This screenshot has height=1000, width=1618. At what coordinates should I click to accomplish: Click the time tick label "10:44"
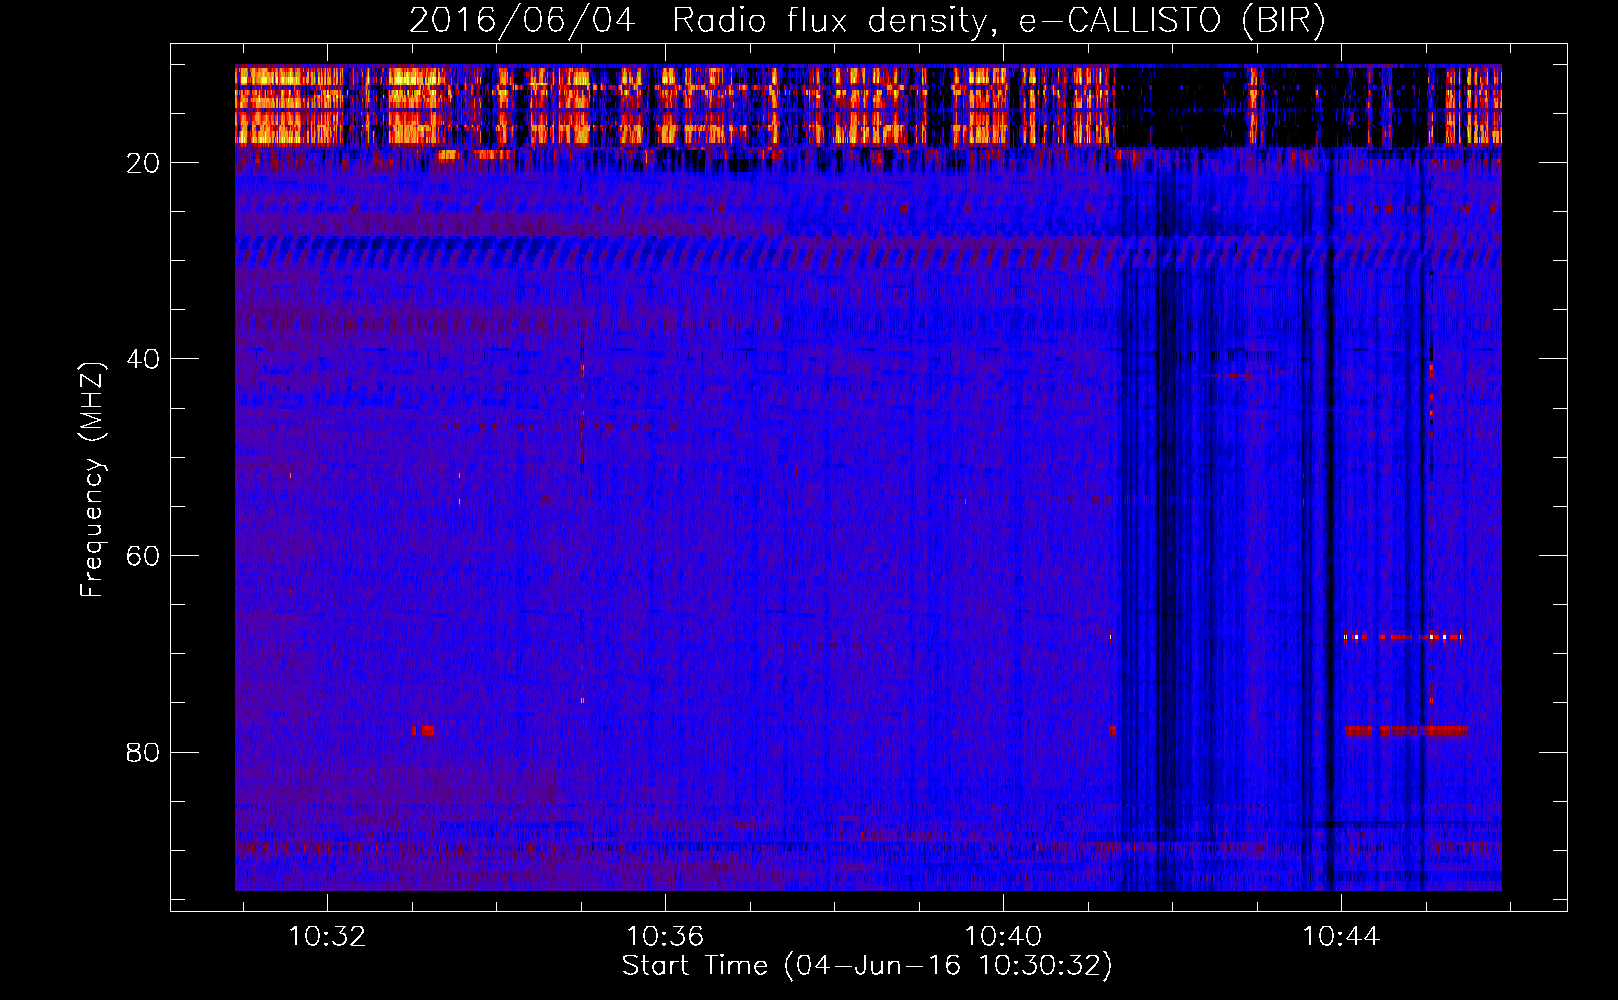1341,936
